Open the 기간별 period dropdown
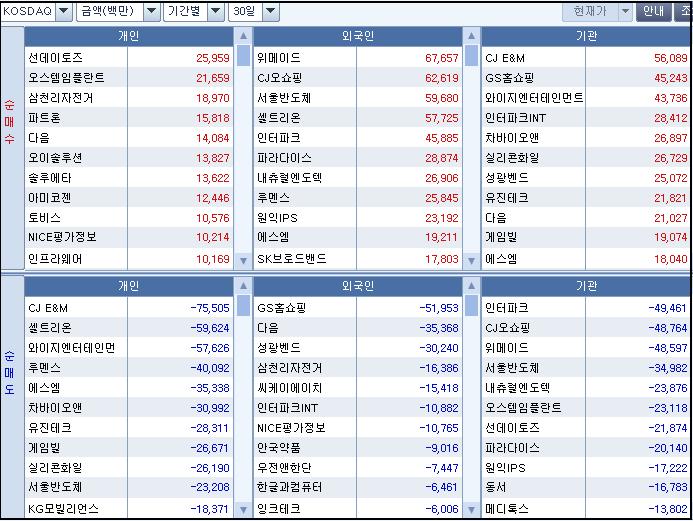 point(216,11)
